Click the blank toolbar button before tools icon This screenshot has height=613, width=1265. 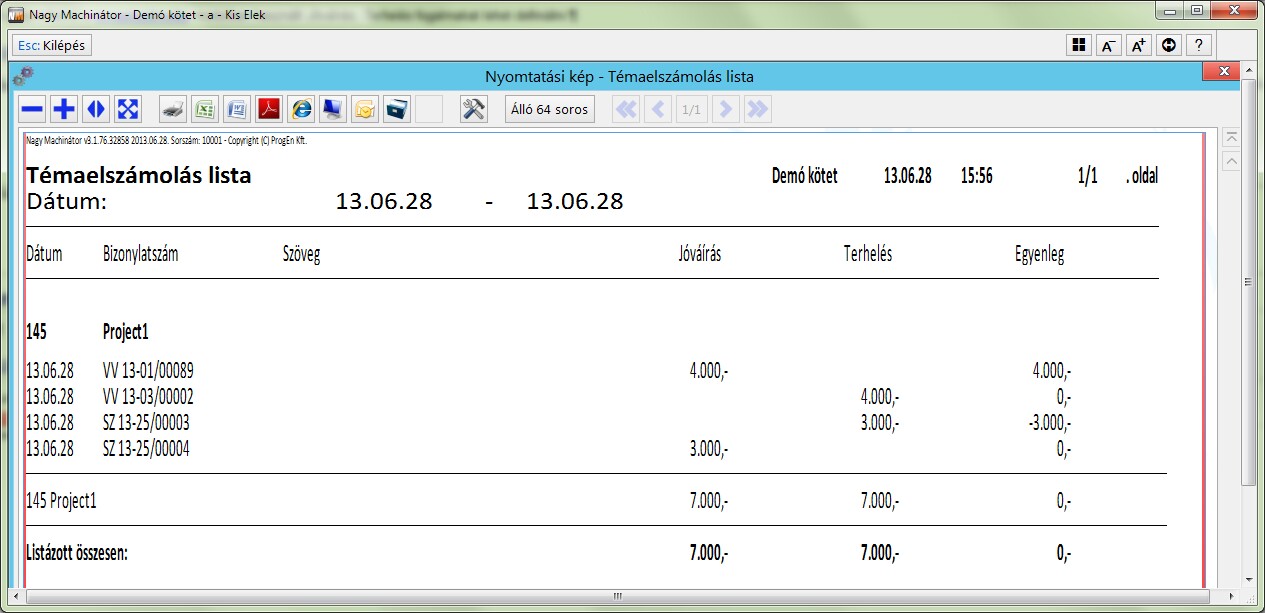429,109
